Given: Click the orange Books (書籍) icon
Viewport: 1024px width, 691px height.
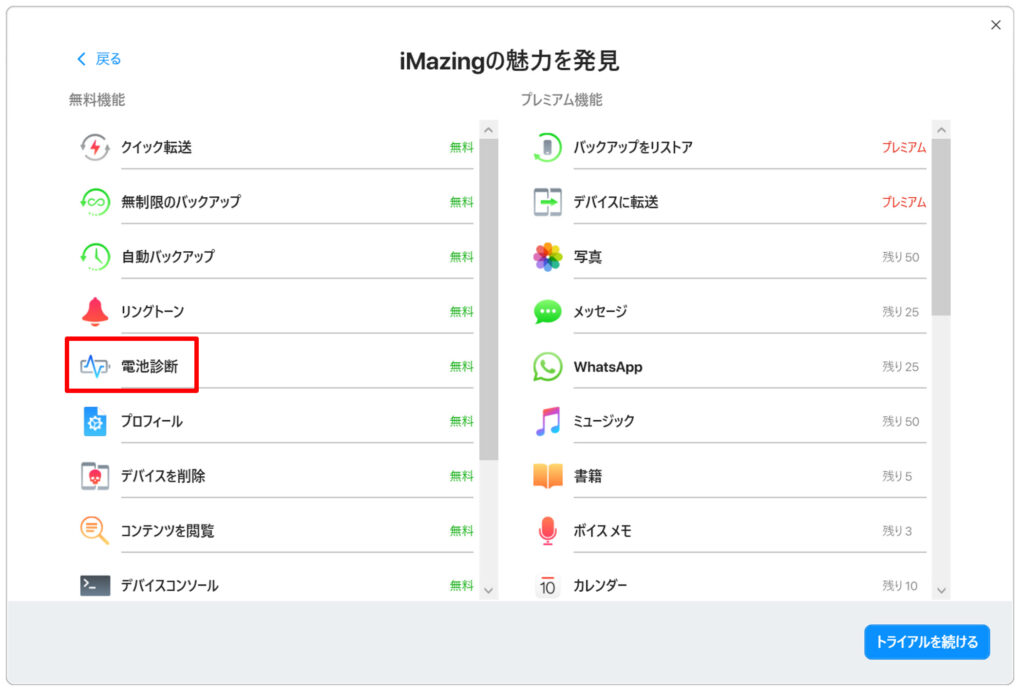Looking at the screenshot, I should pos(547,476).
